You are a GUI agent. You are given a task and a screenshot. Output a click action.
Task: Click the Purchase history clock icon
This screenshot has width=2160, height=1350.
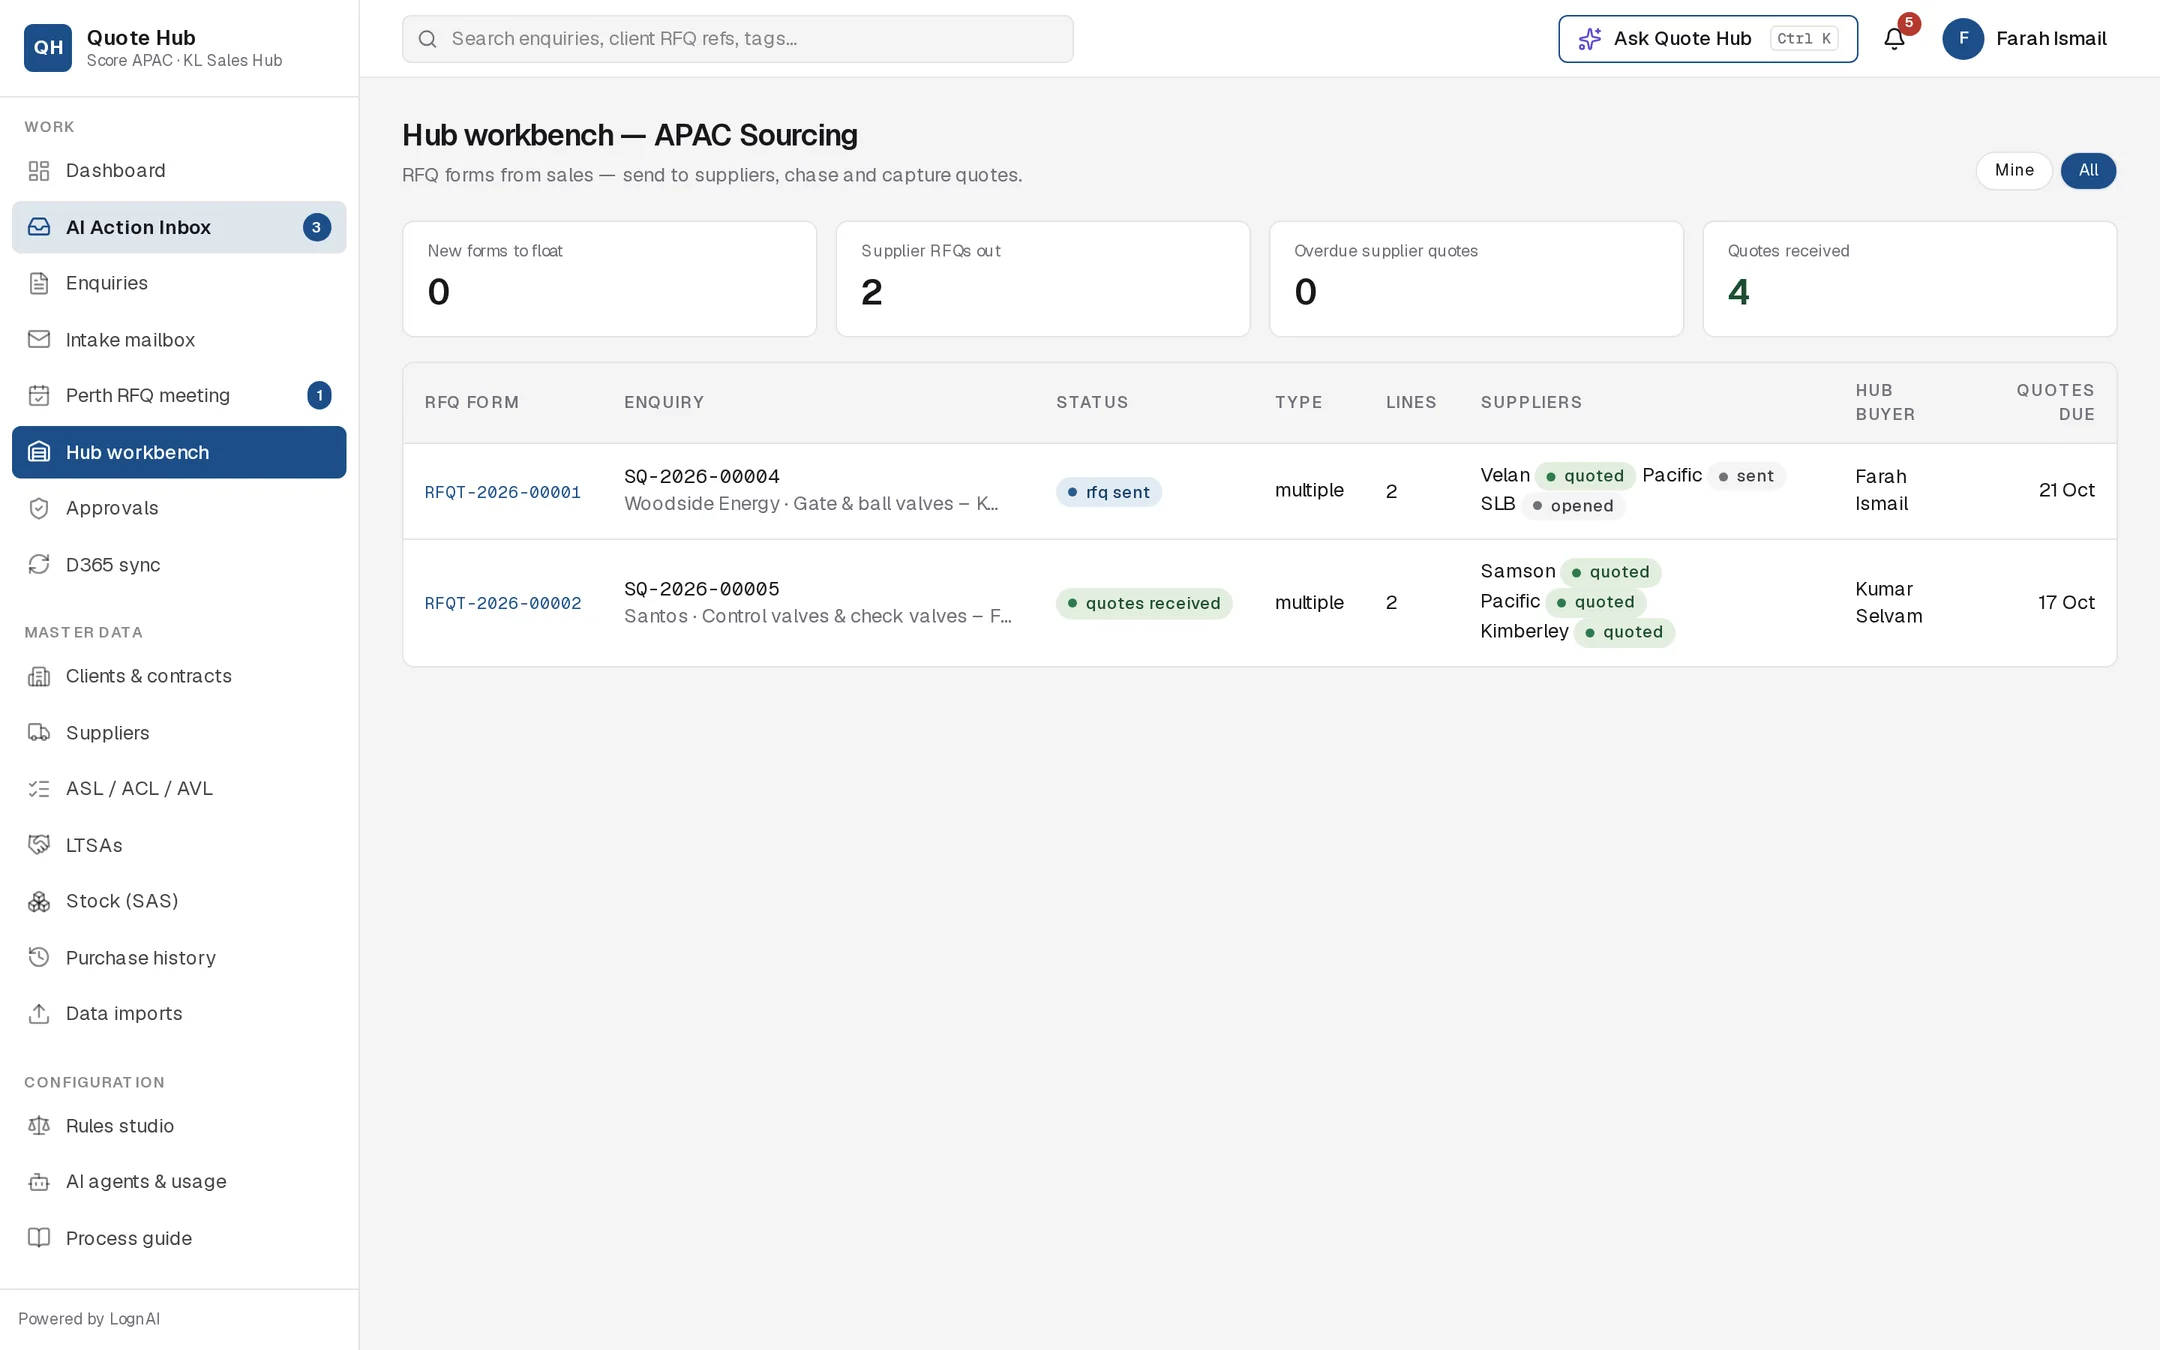[x=39, y=957]
